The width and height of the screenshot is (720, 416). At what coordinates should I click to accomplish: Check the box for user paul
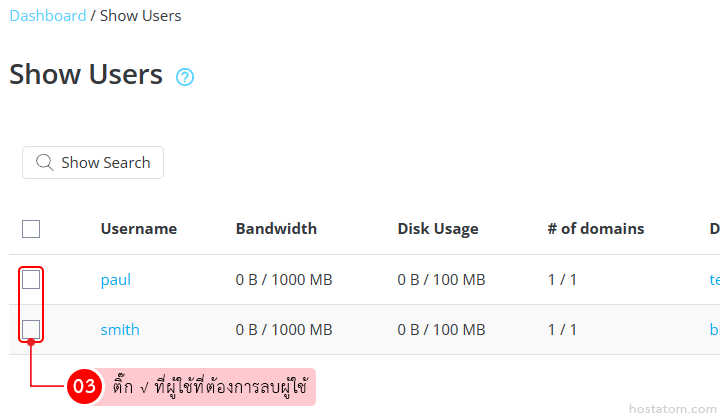(x=31, y=280)
